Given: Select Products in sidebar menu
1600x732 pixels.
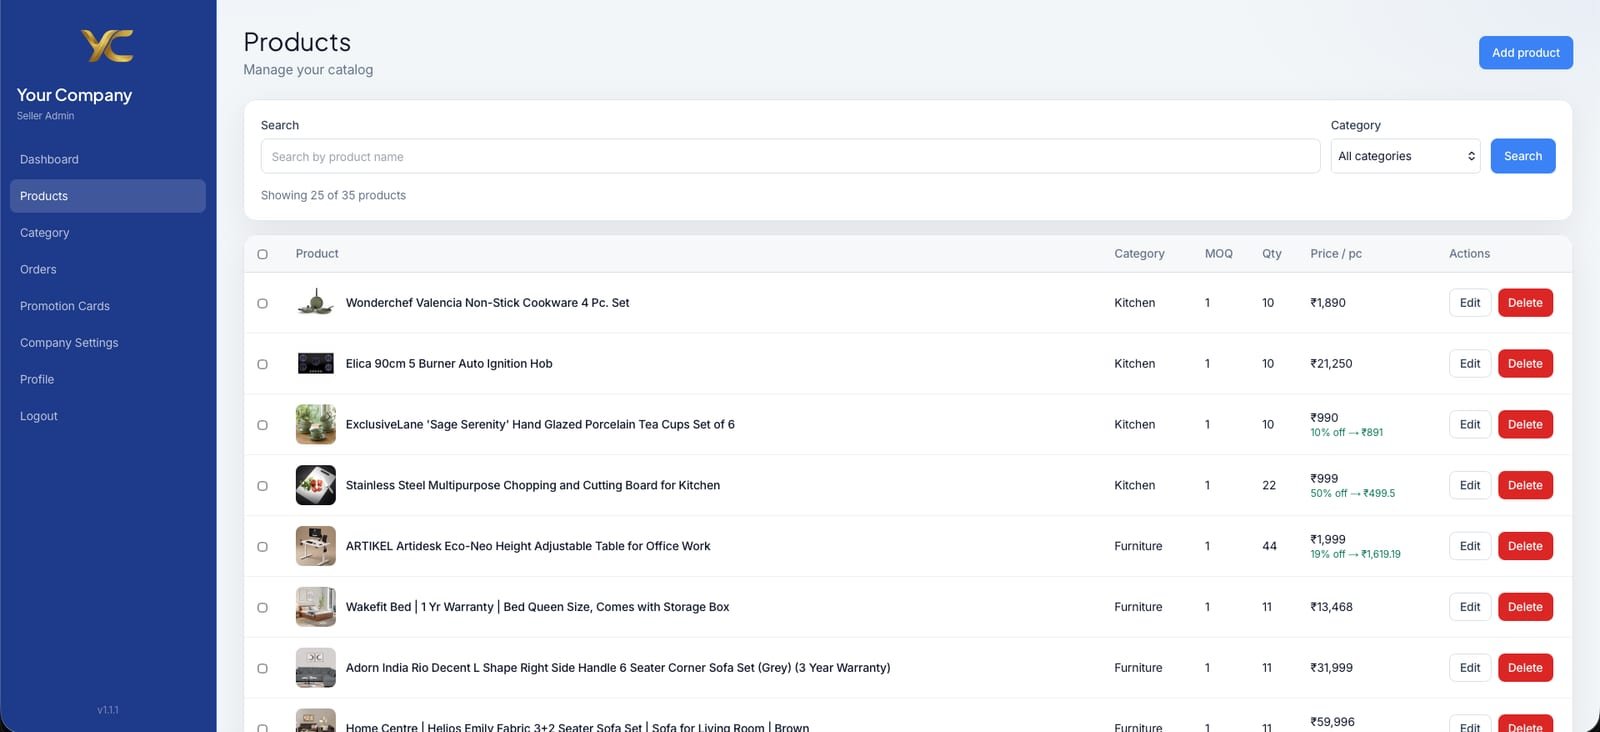Looking at the screenshot, I should [108, 196].
